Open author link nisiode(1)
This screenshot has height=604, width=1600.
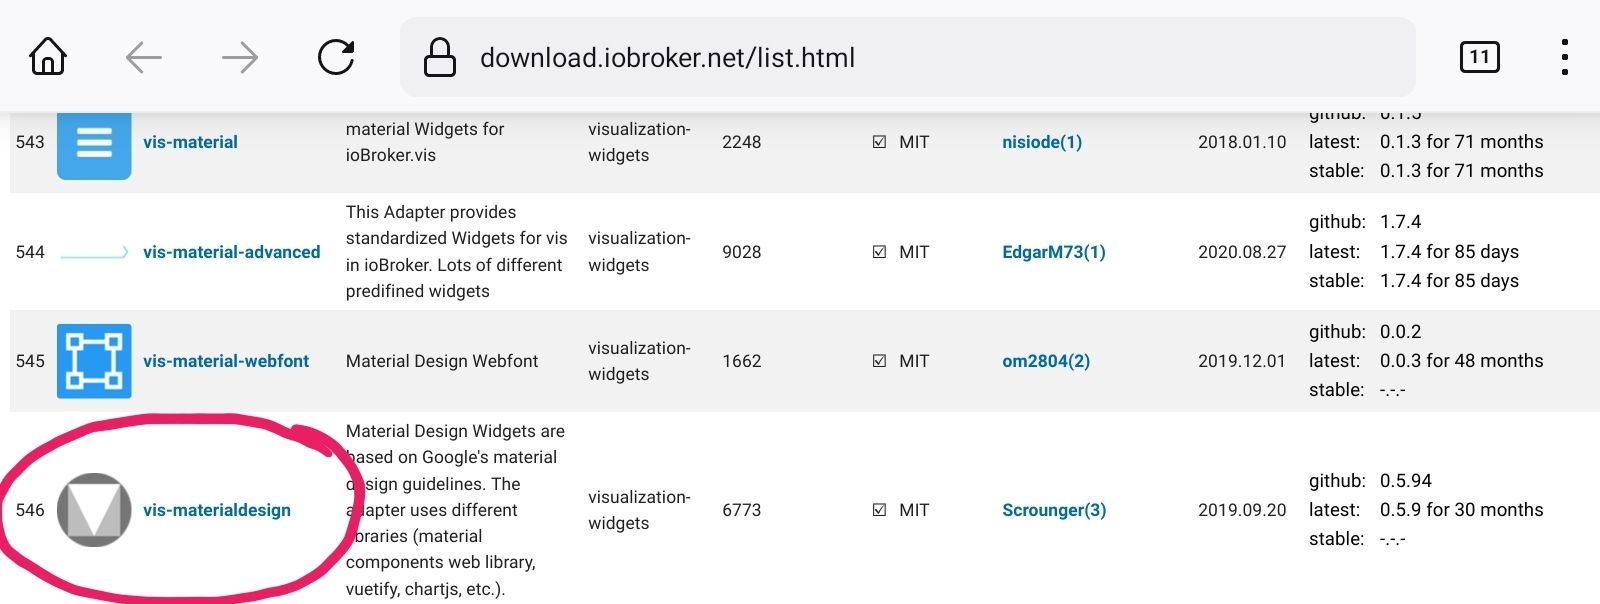point(1042,142)
